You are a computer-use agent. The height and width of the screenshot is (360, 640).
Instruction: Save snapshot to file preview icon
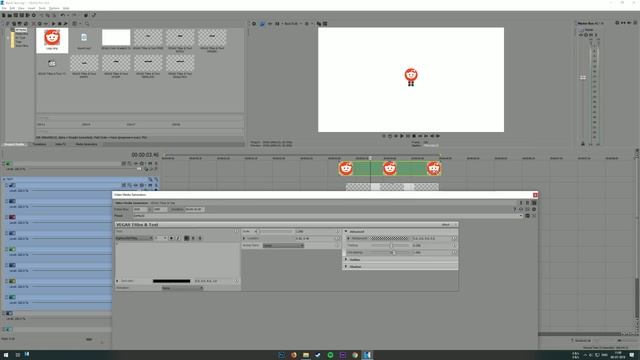click(x=325, y=24)
